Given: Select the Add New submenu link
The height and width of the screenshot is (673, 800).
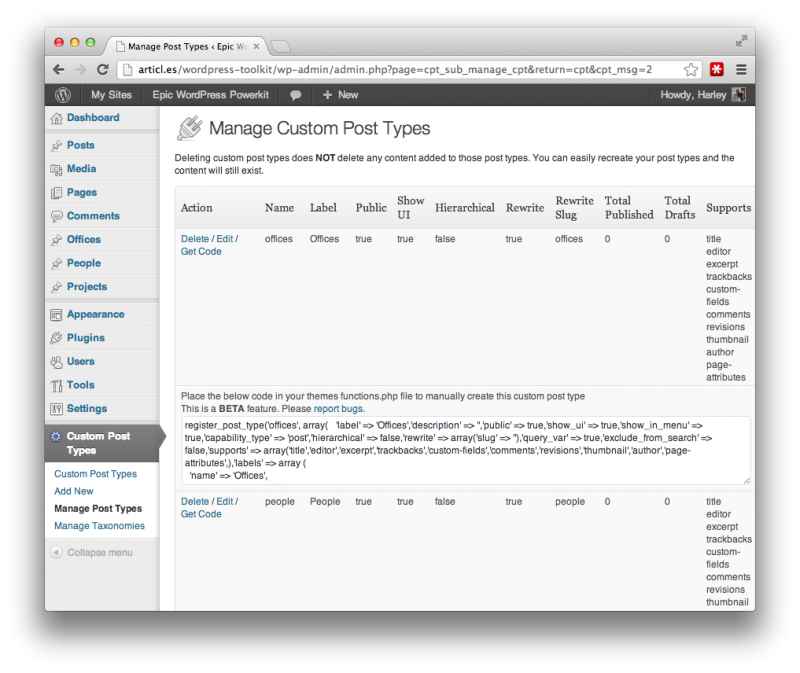Looking at the screenshot, I should click(x=74, y=491).
